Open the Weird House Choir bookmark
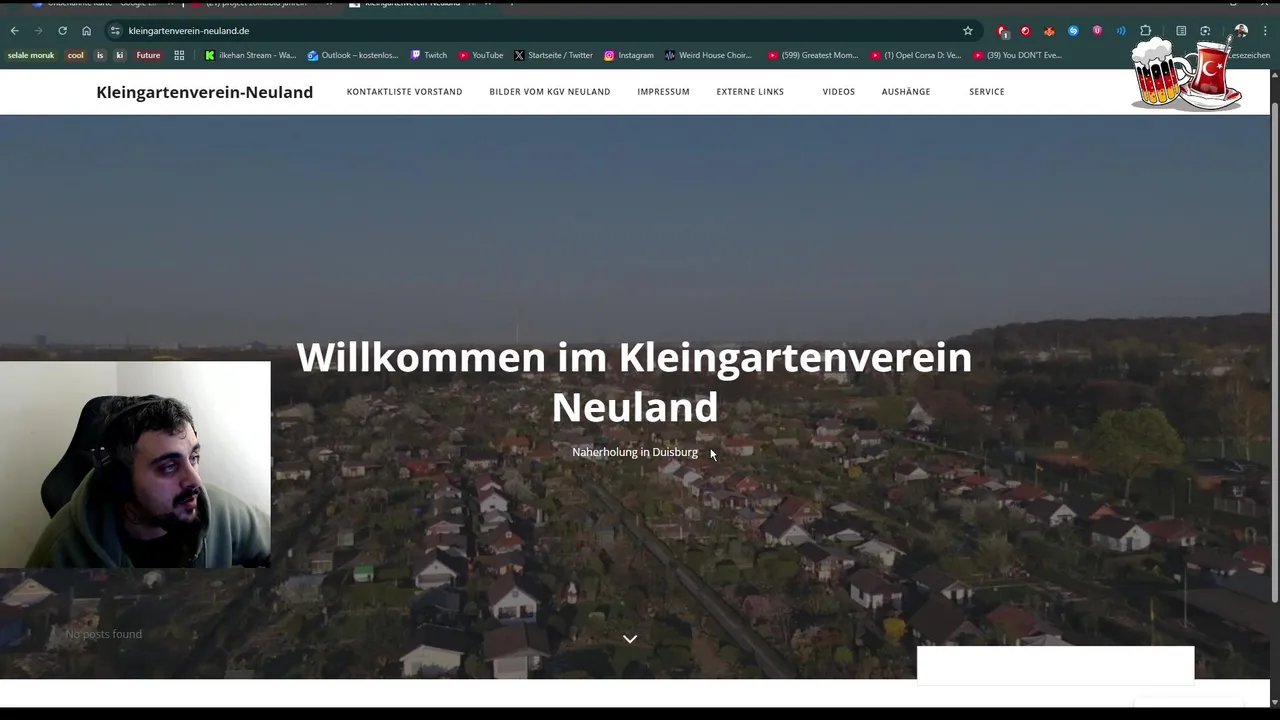The height and width of the screenshot is (720, 1280). click(708, 55)
